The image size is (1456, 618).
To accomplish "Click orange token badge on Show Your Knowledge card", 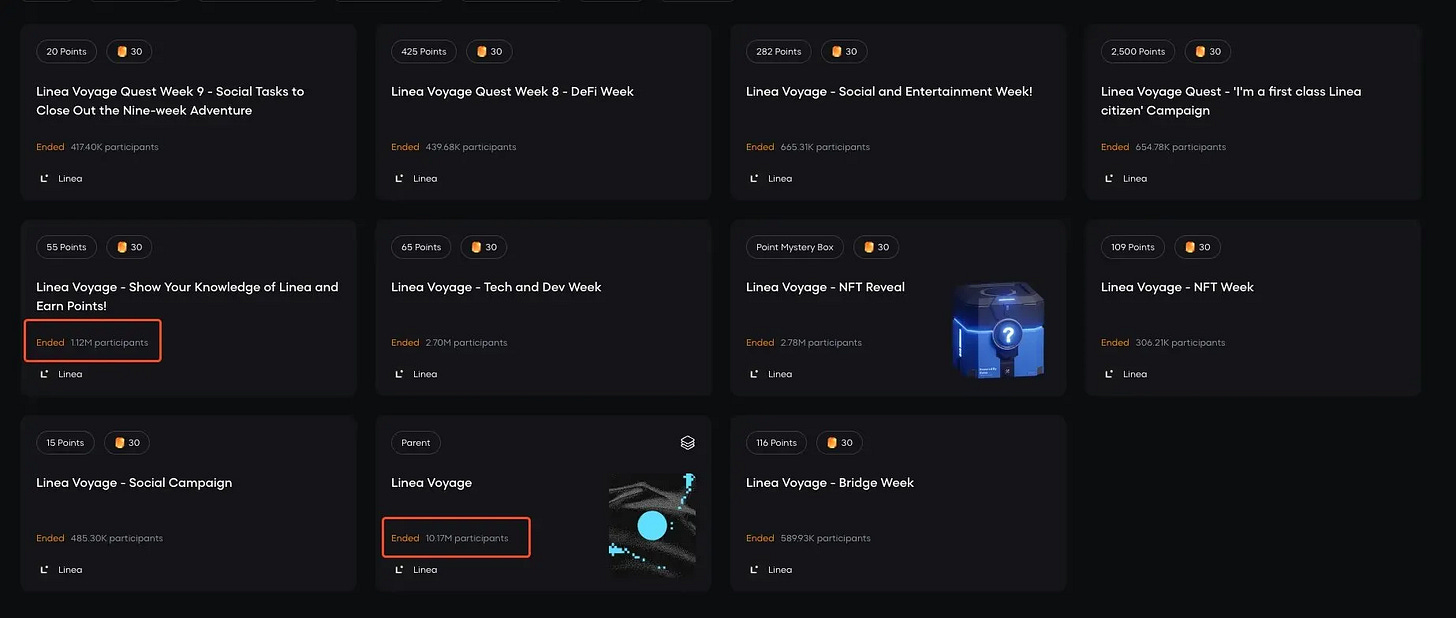I will [129, 247].
